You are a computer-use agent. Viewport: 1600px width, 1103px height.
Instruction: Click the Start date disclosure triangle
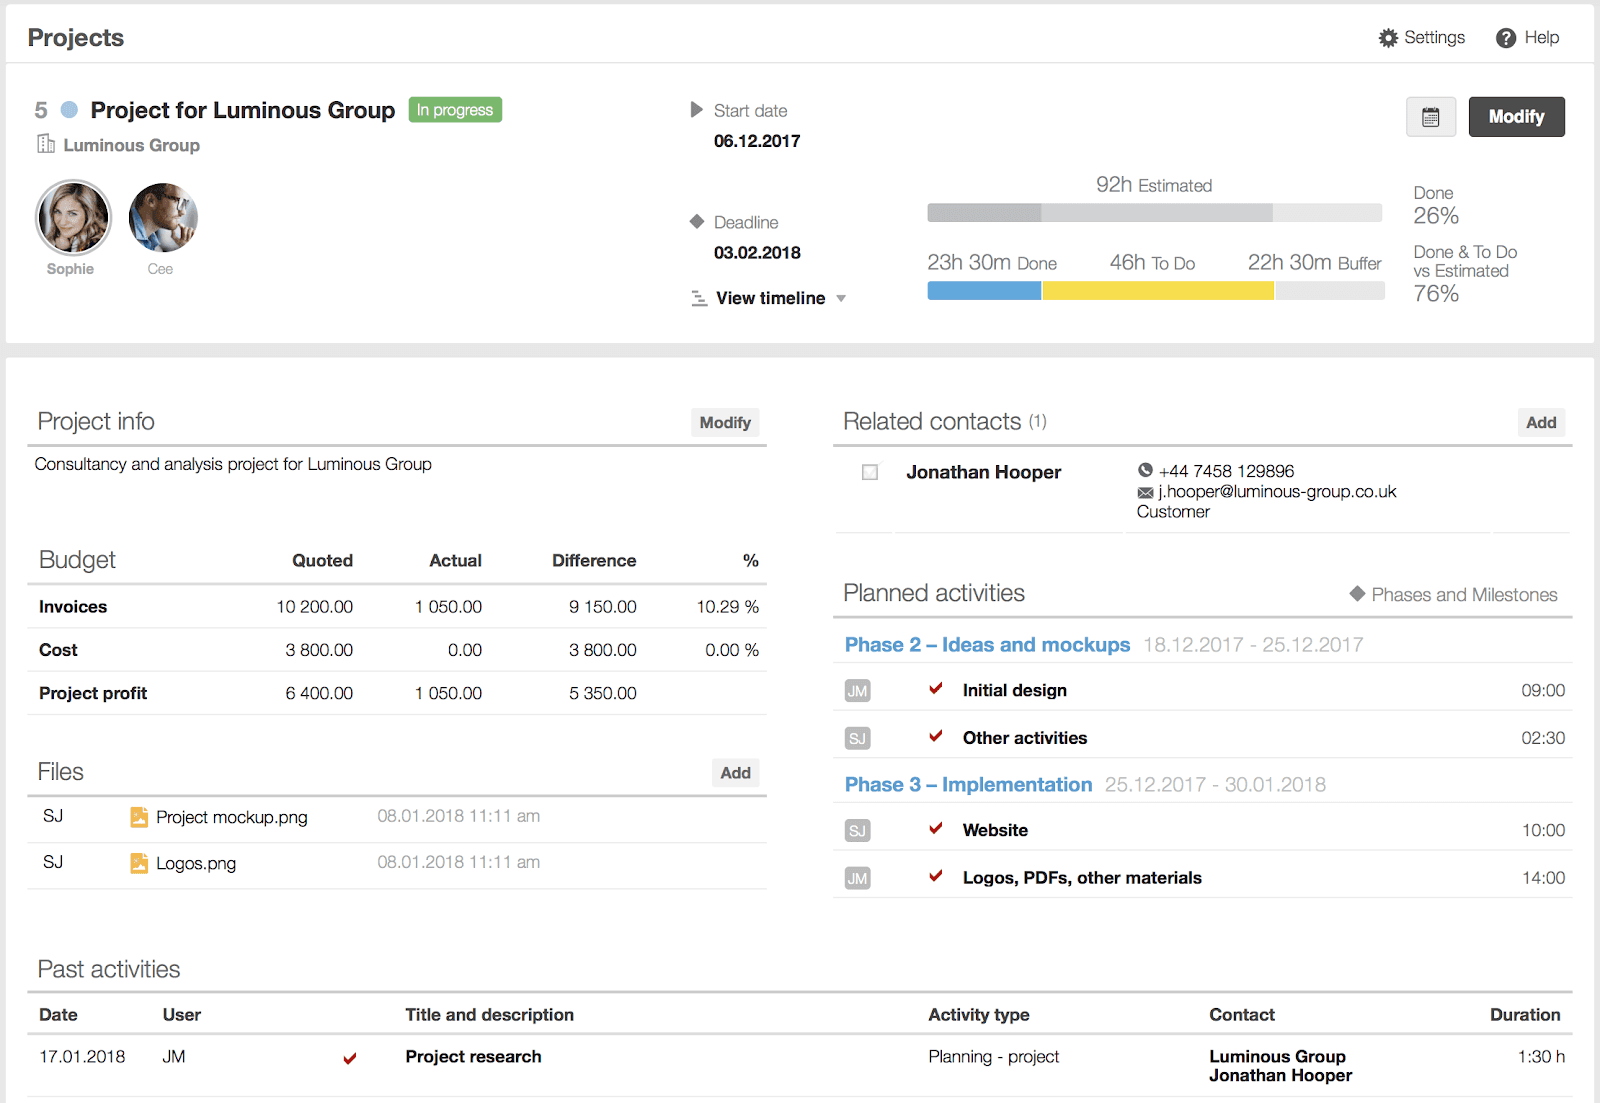[x=696, y=110]
